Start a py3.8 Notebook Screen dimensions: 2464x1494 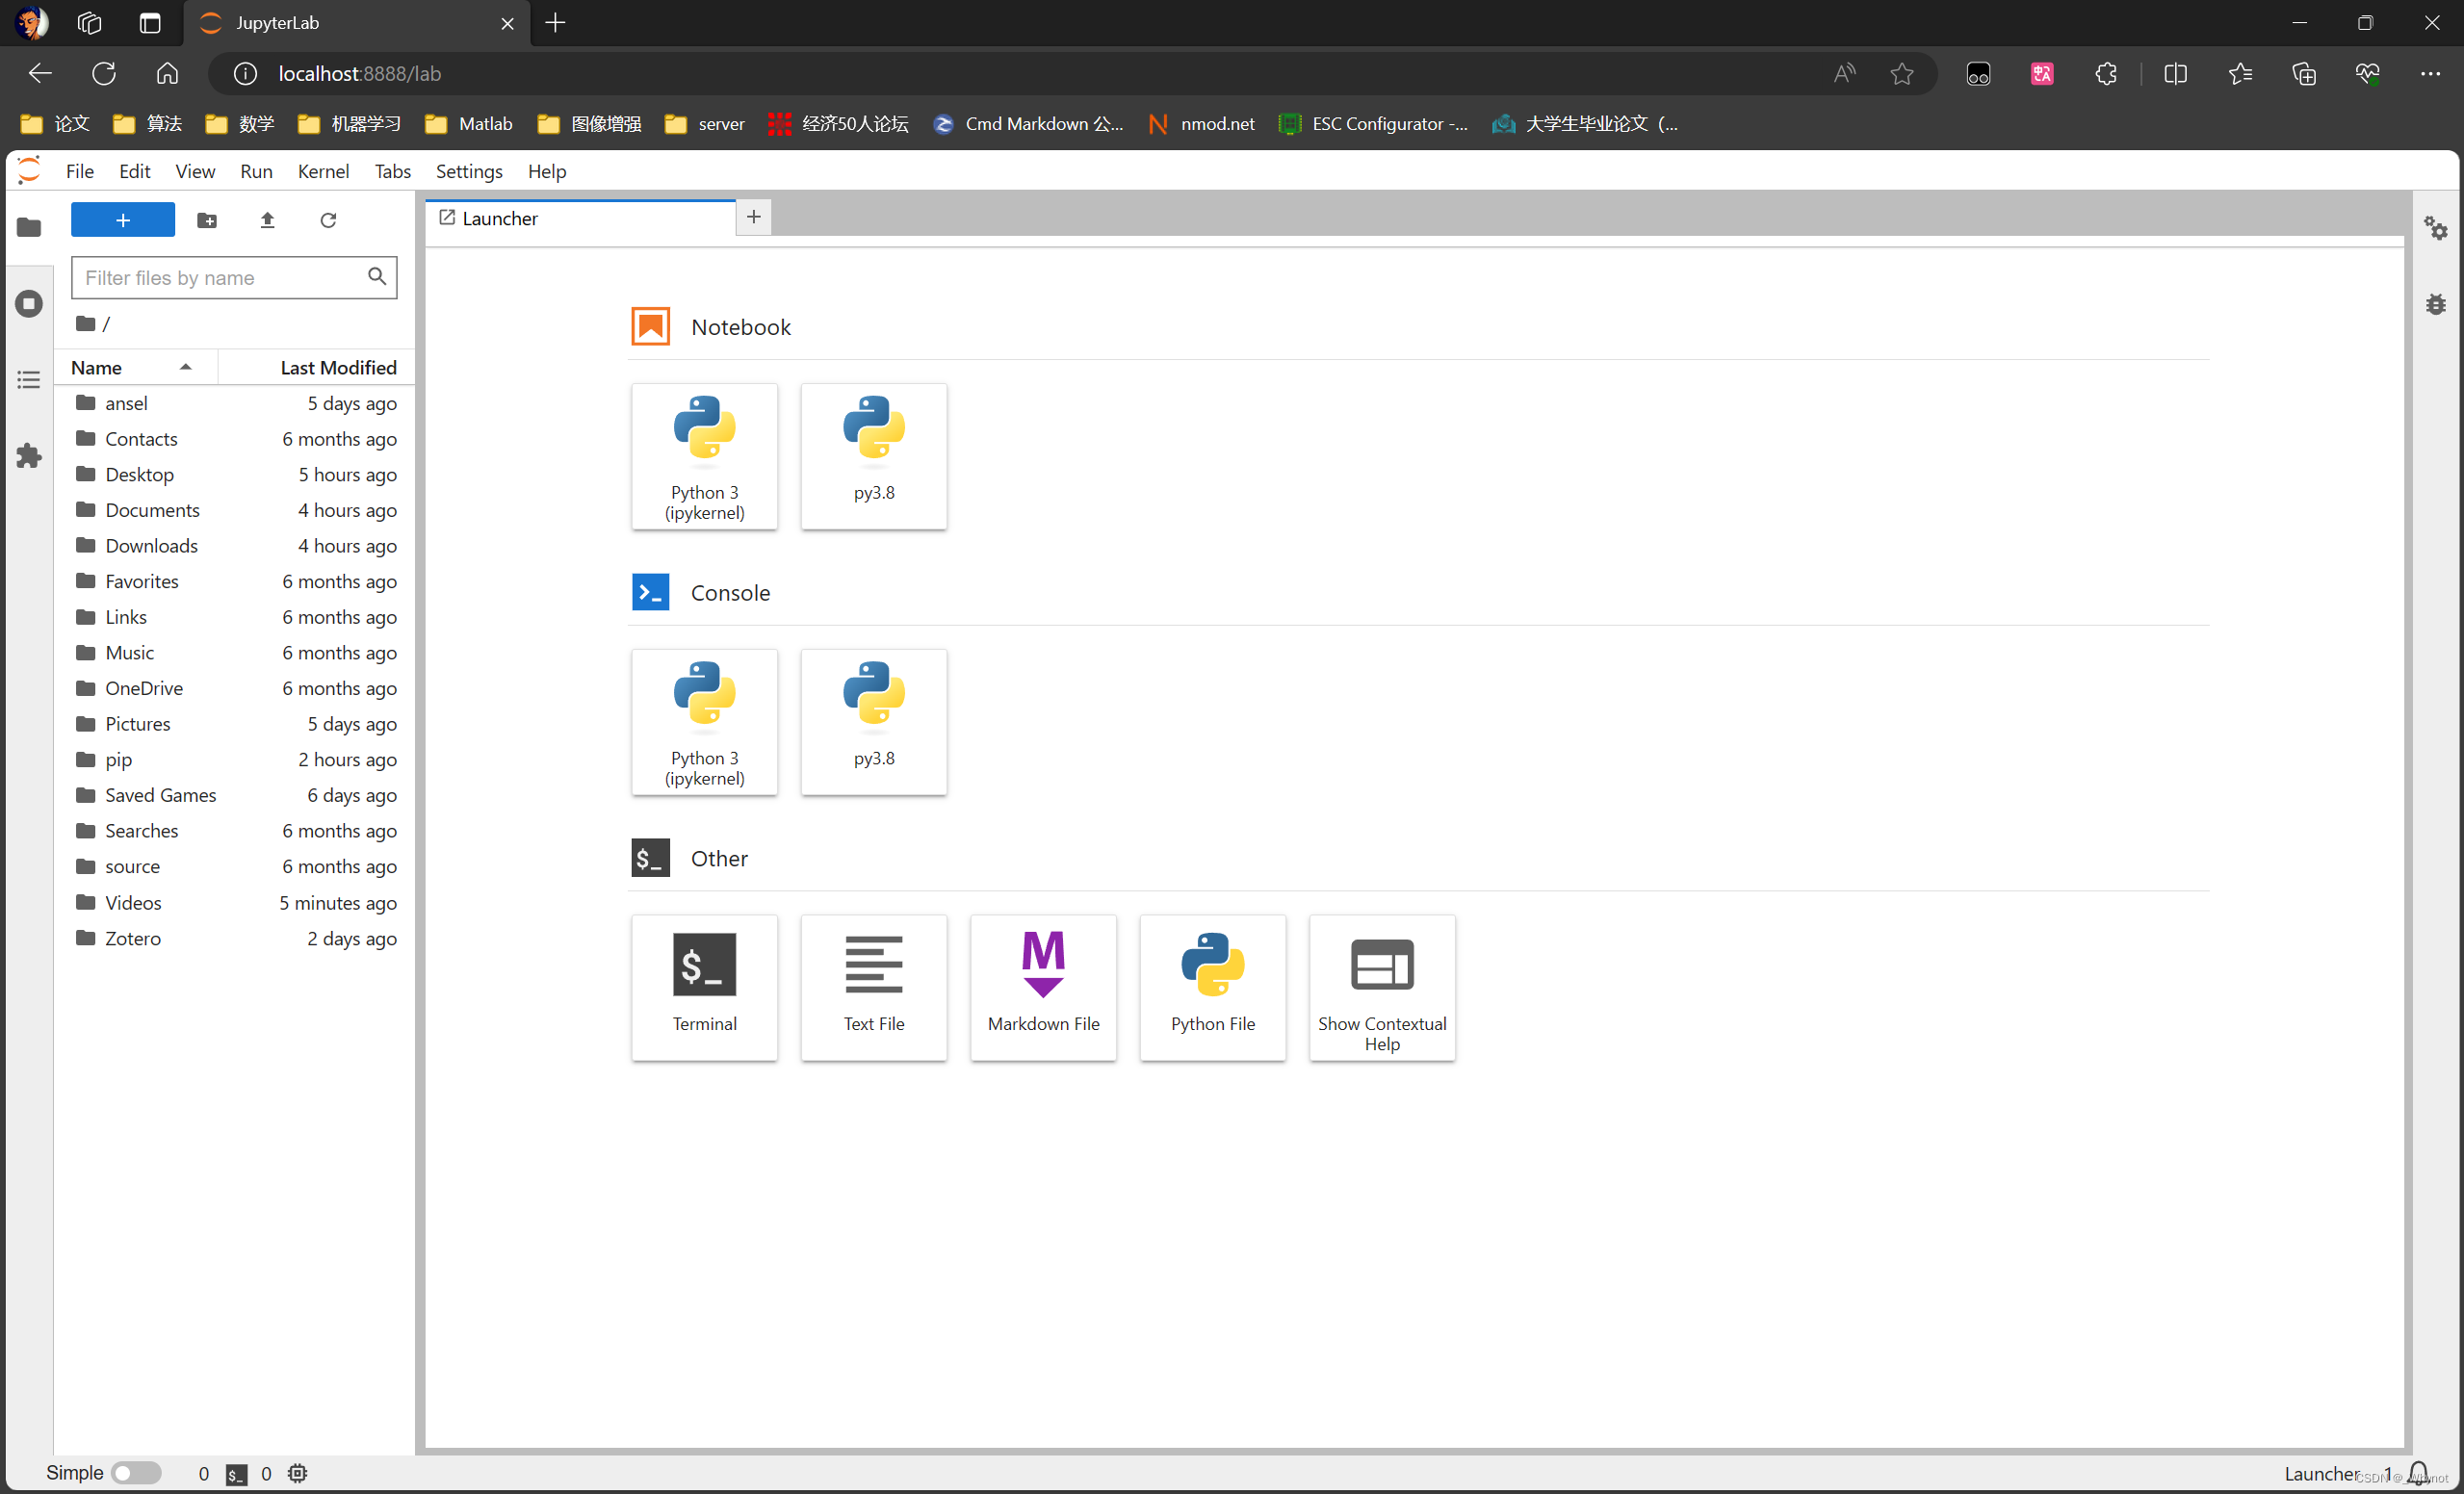(x=873, y=456)
